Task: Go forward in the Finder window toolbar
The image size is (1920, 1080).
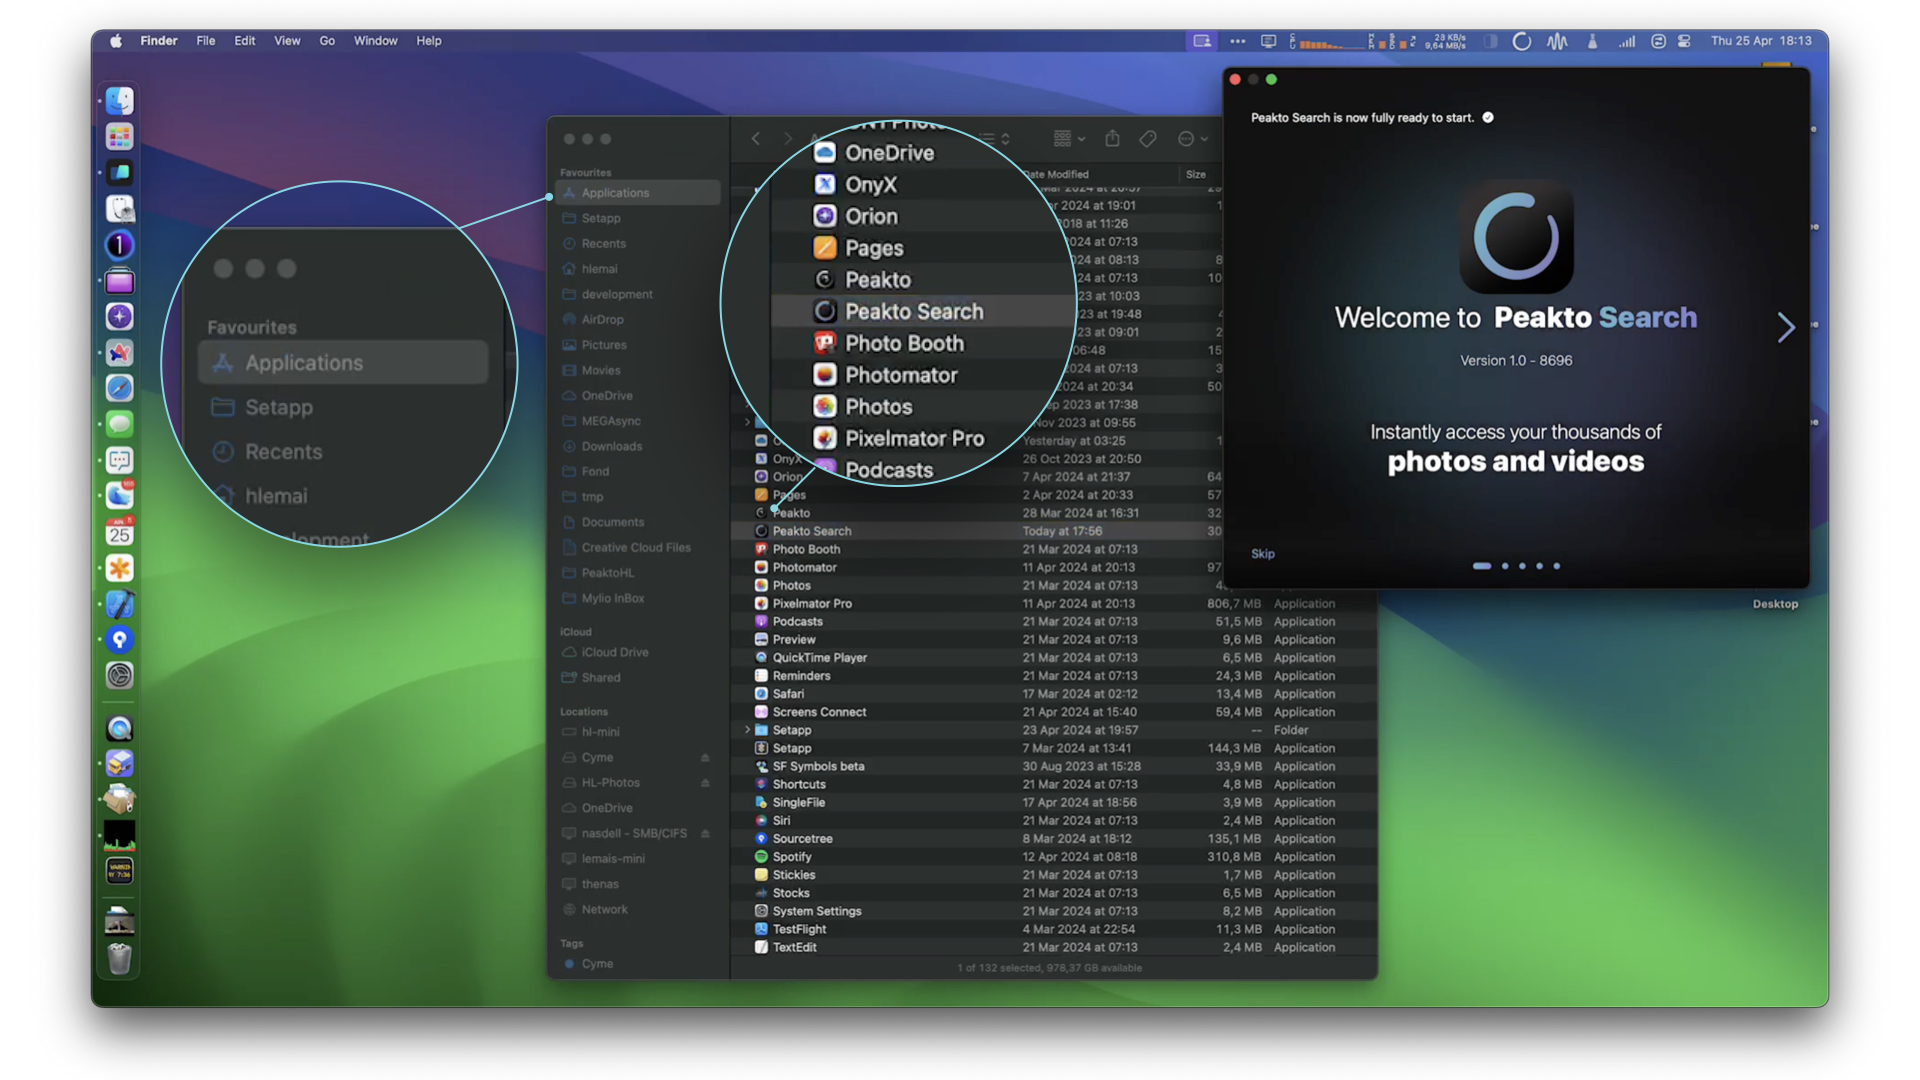Action: click(x=787, y=139)
